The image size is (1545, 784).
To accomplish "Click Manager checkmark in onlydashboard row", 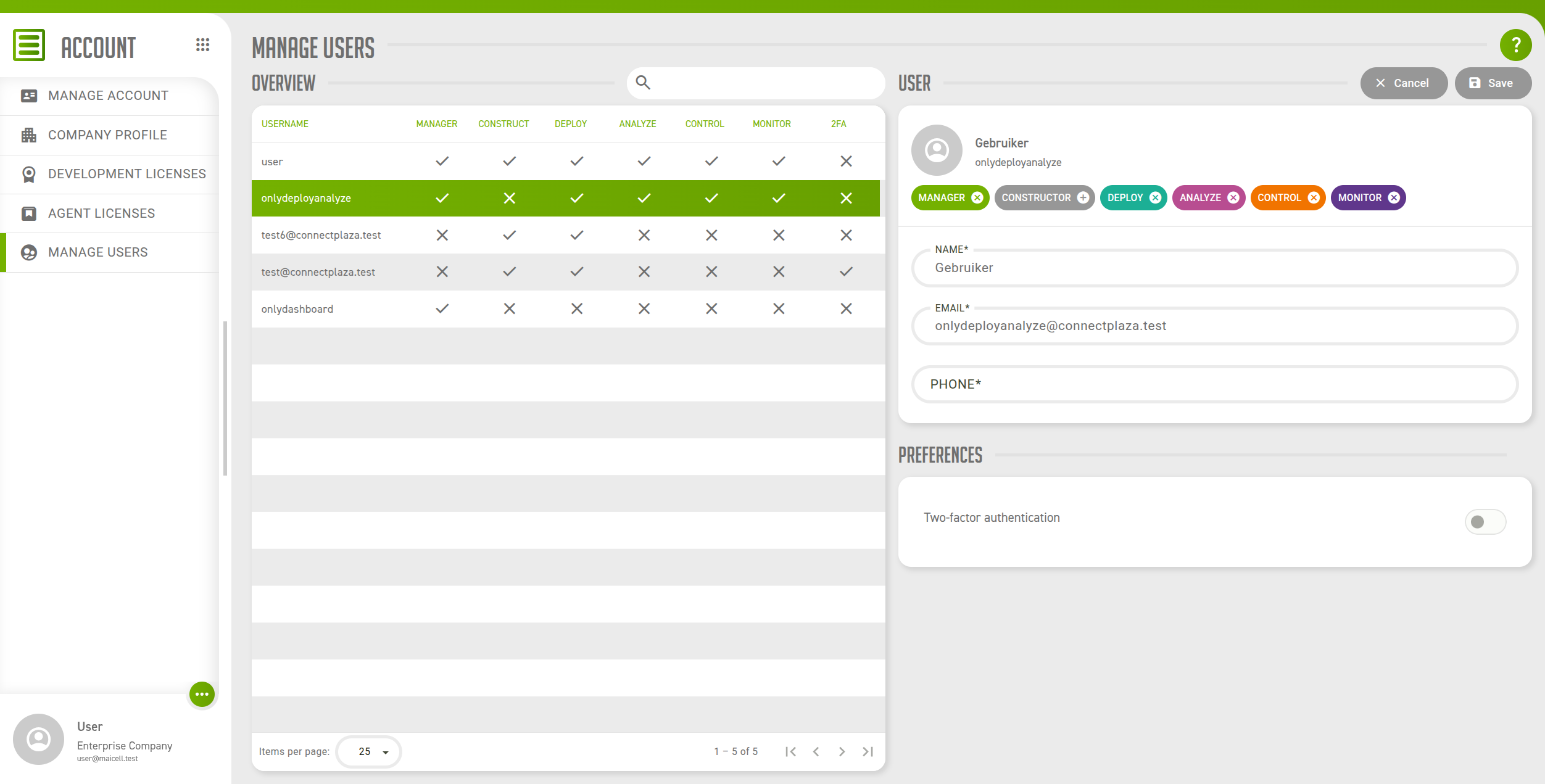I will coord(442,309).
